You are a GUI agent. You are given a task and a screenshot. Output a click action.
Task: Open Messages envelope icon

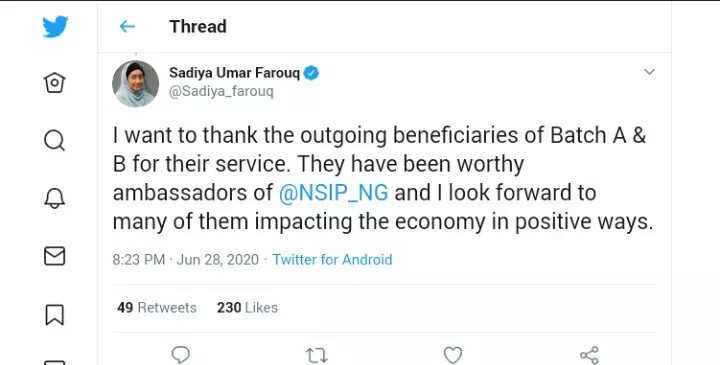coord(55,256)
